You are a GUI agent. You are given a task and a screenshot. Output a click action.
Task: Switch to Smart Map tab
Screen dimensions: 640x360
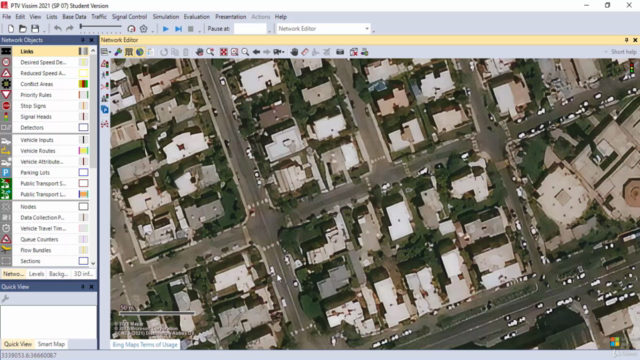(51, 344)
